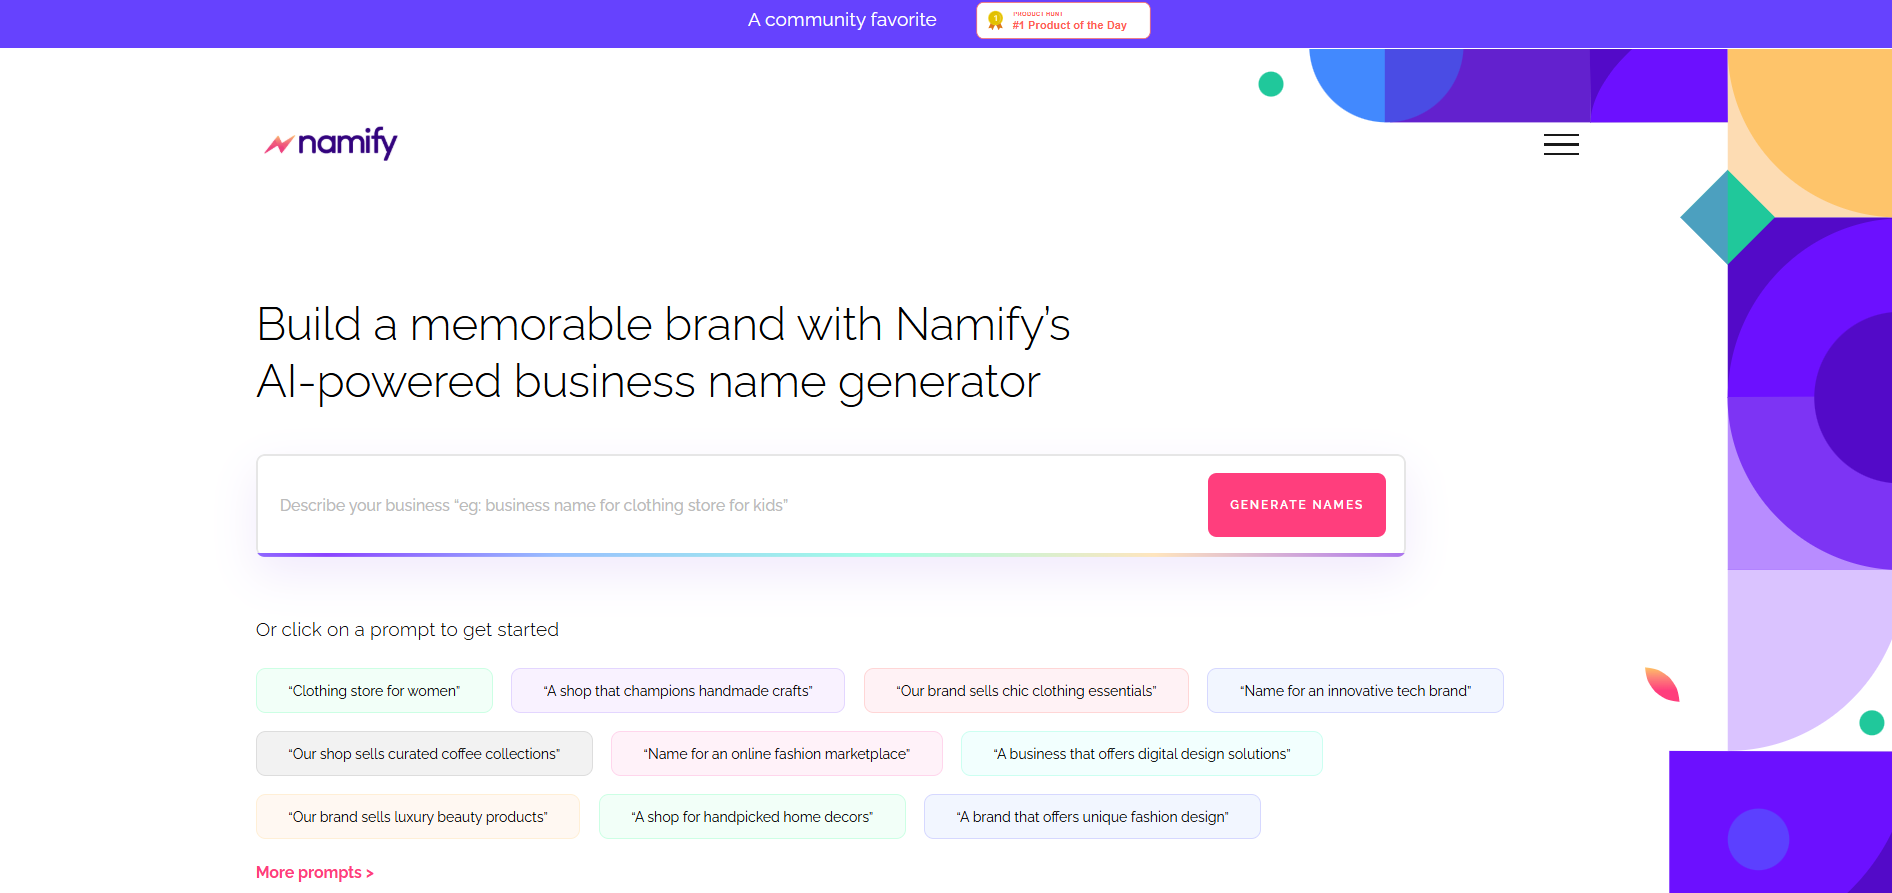Screen dimensions: 1892x893
Task: Choose the handmade crafts shop prompt
Action: 678,691
